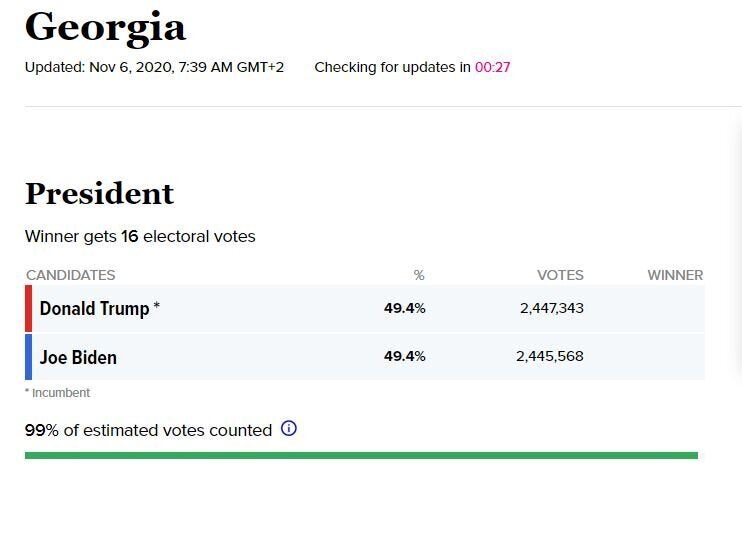This screenshot has width=742, height=548.
Task: Click Biden's 2,445,568 vote count
Action: coord(550,356)
